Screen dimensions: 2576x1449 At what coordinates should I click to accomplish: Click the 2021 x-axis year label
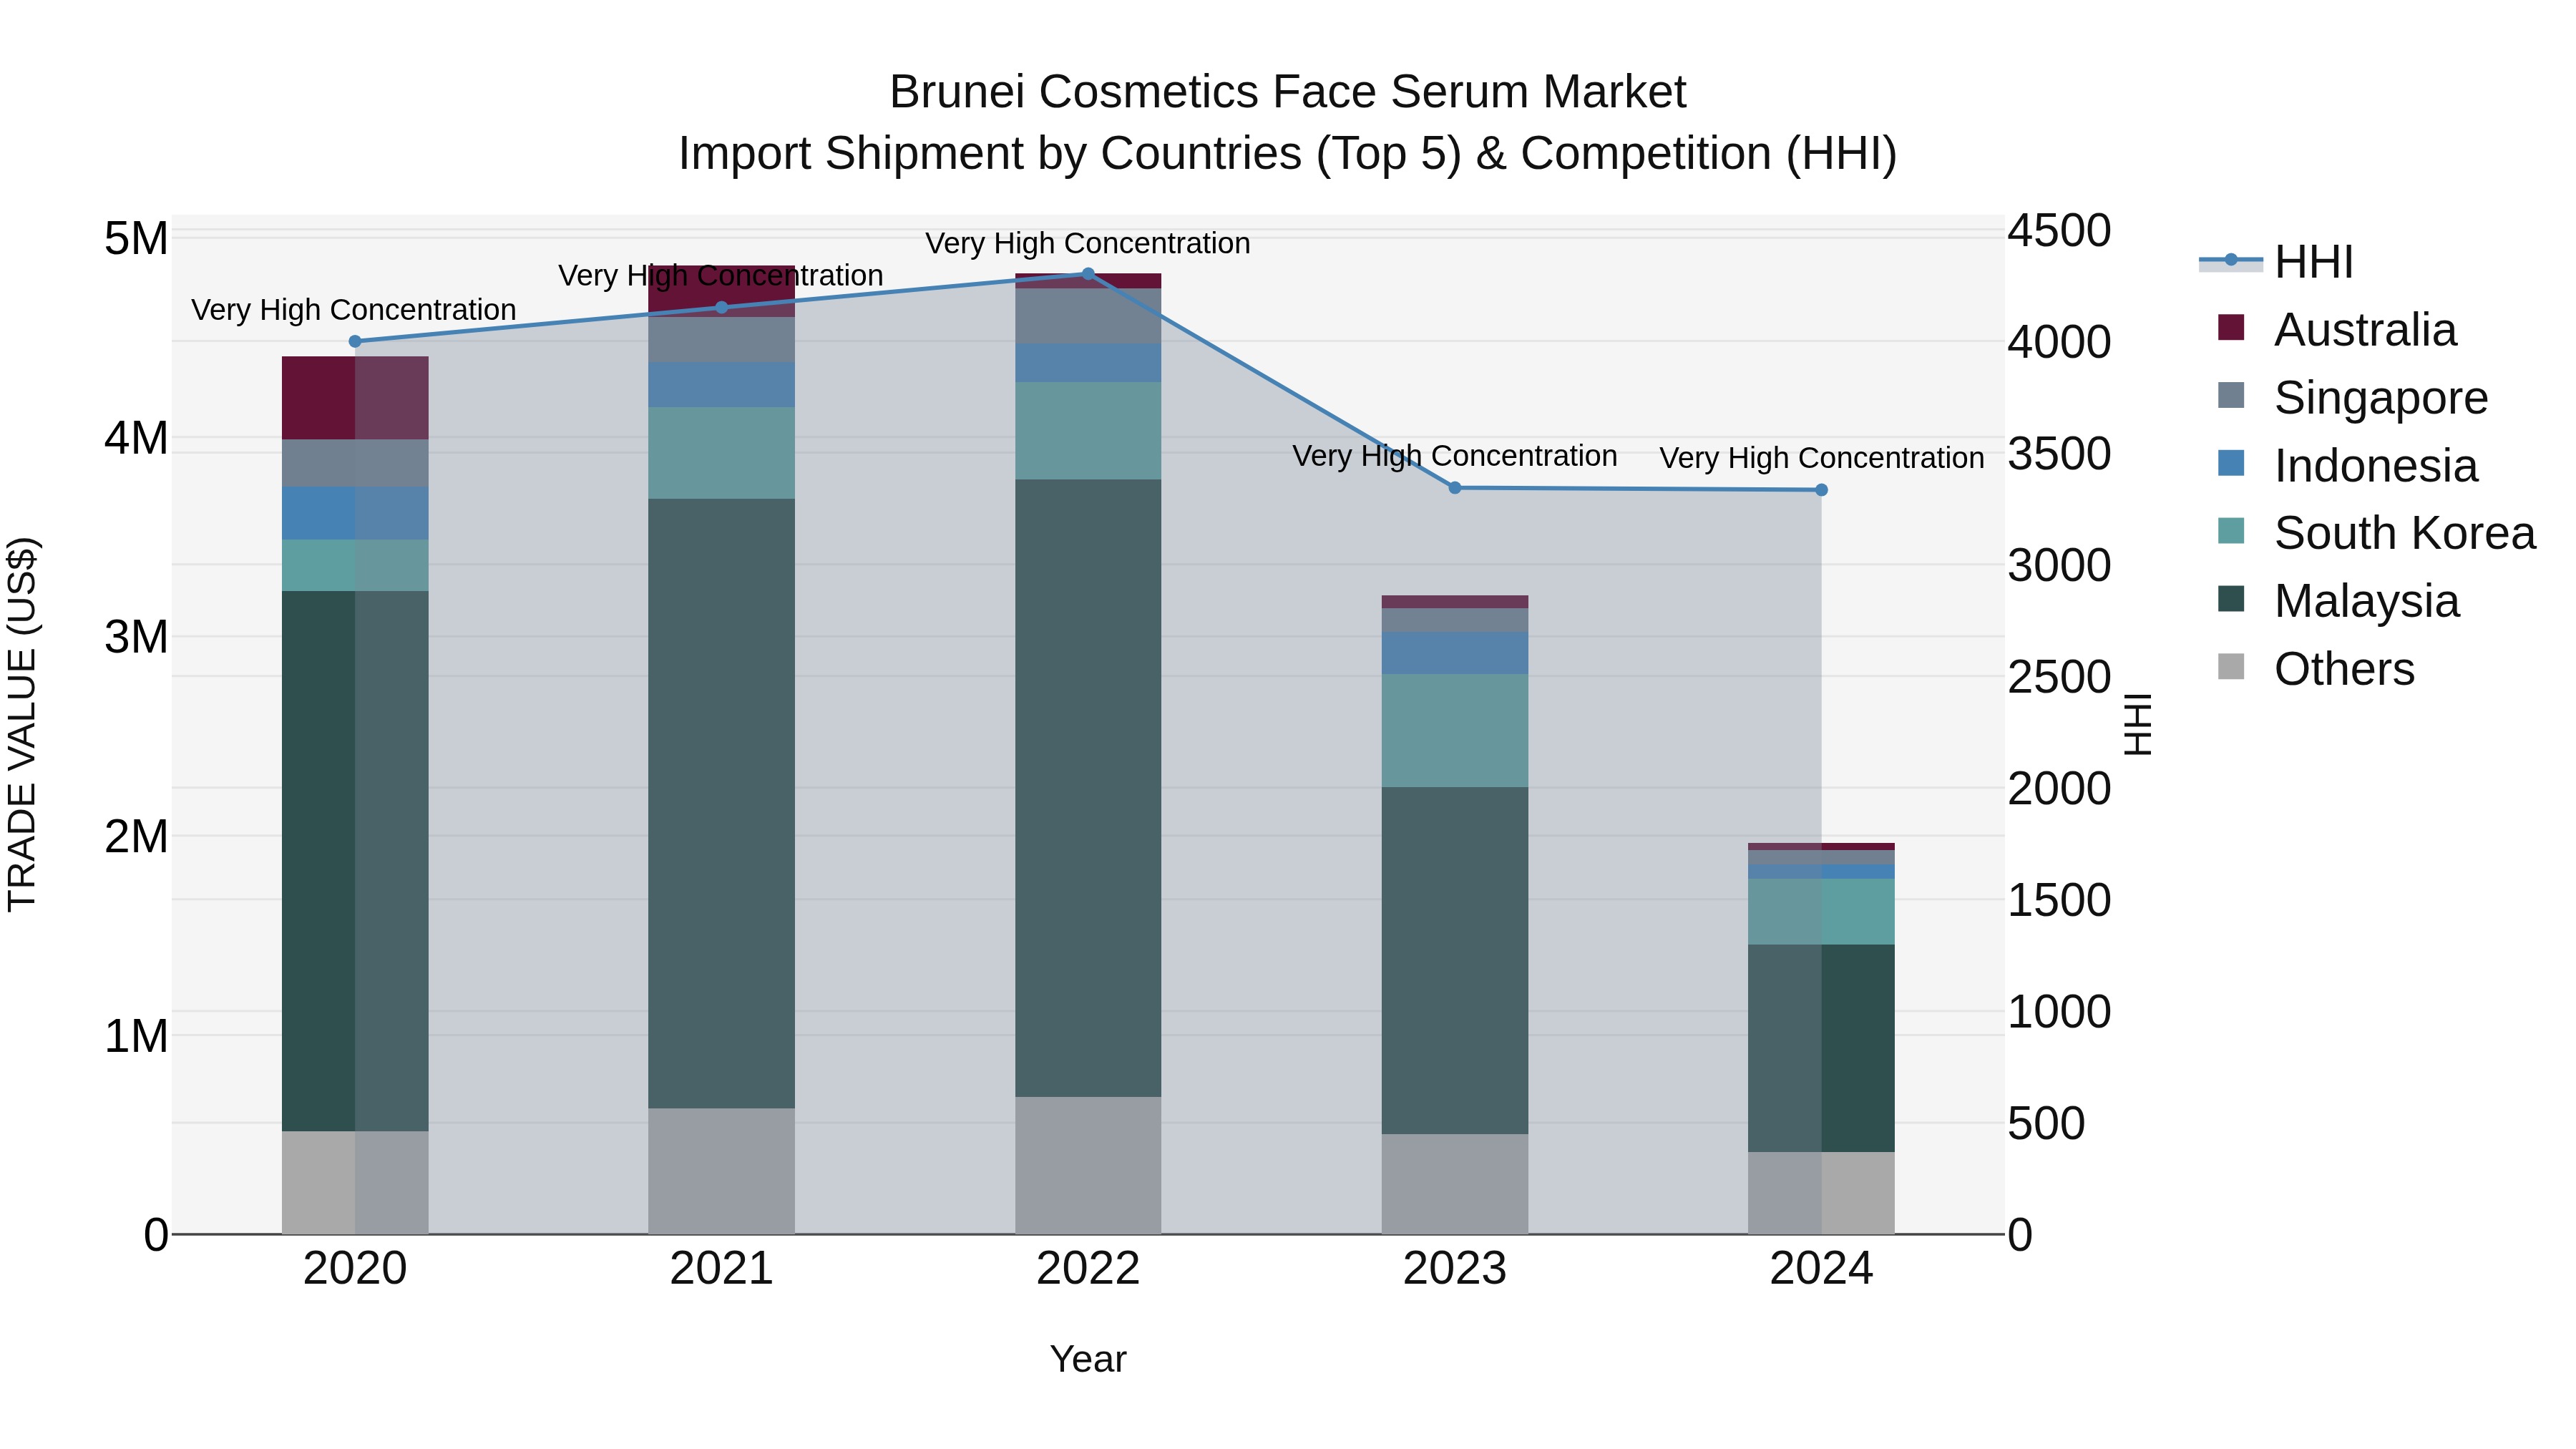pos(722,1269)
